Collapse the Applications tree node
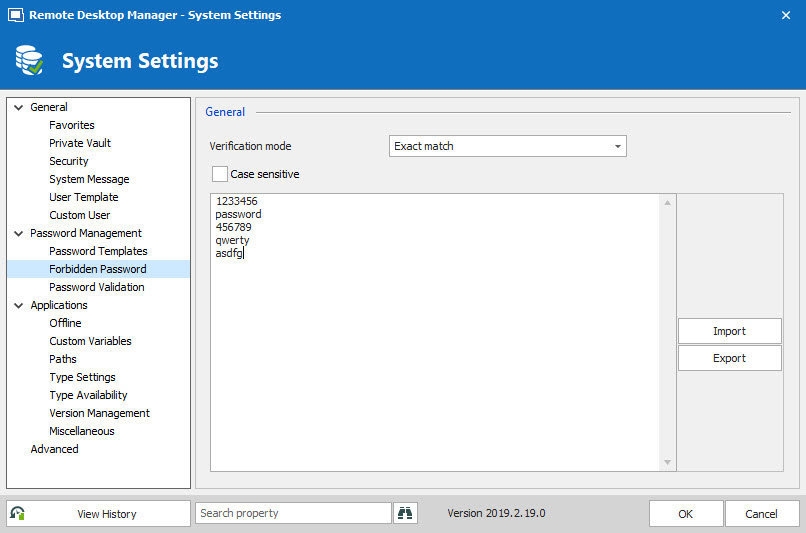The width and height of the screenshot is (806, 533). coord(19,305)
